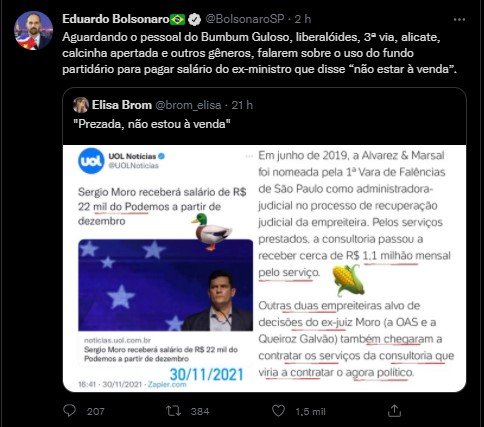Image resolution: width=484 pixels, height=427 pixels.
Task: Click the 384 retweets count
Action: pyautogui.click(x=200, y=412)
